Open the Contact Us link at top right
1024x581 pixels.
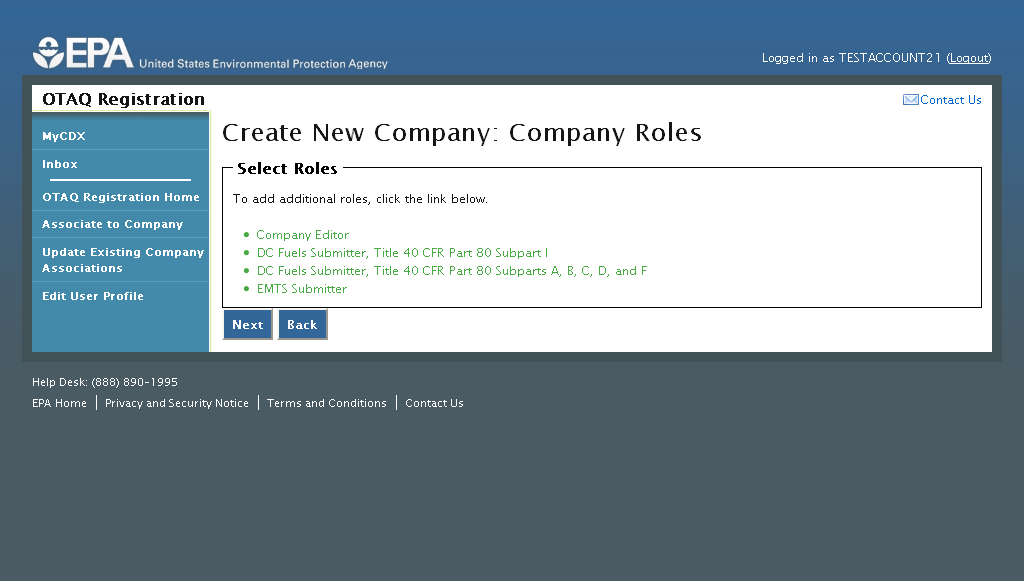[950, 100]
